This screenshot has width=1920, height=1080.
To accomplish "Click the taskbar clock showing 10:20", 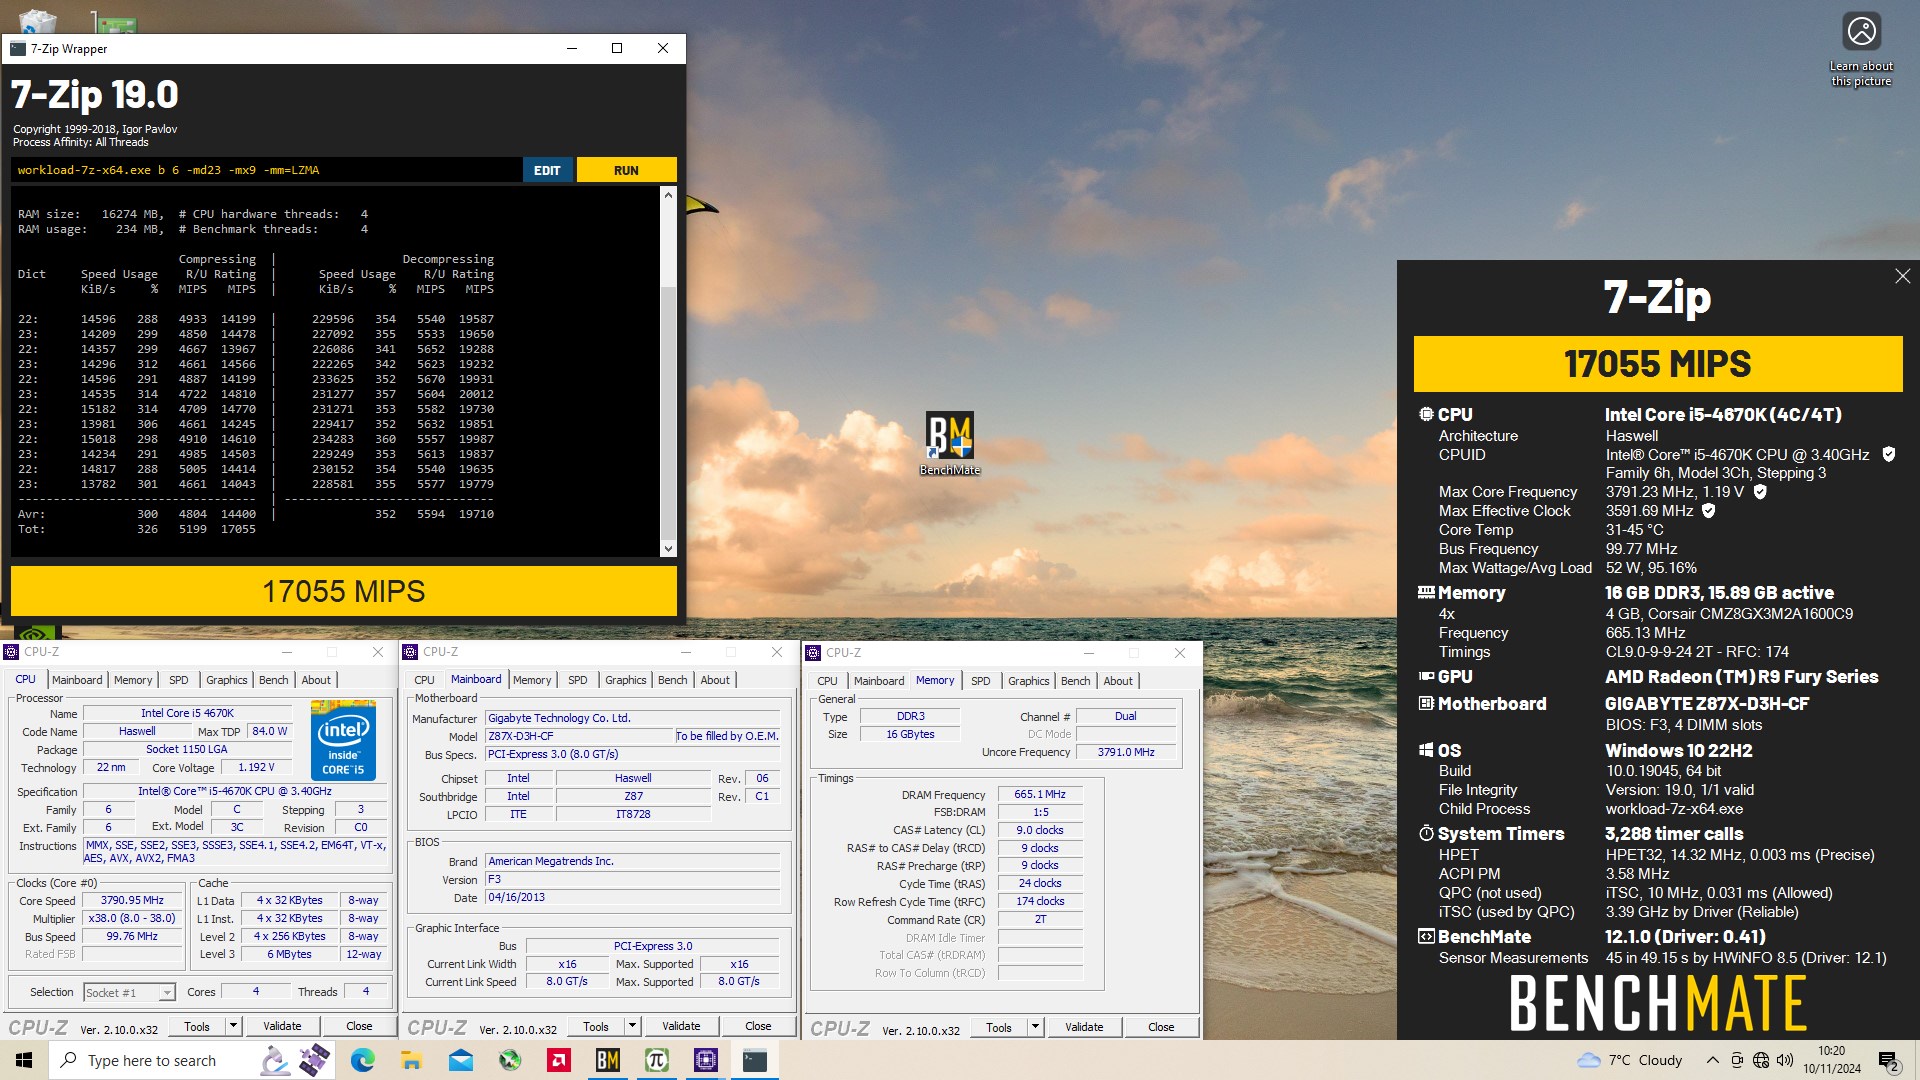I will click(x=1832, y=1060).
